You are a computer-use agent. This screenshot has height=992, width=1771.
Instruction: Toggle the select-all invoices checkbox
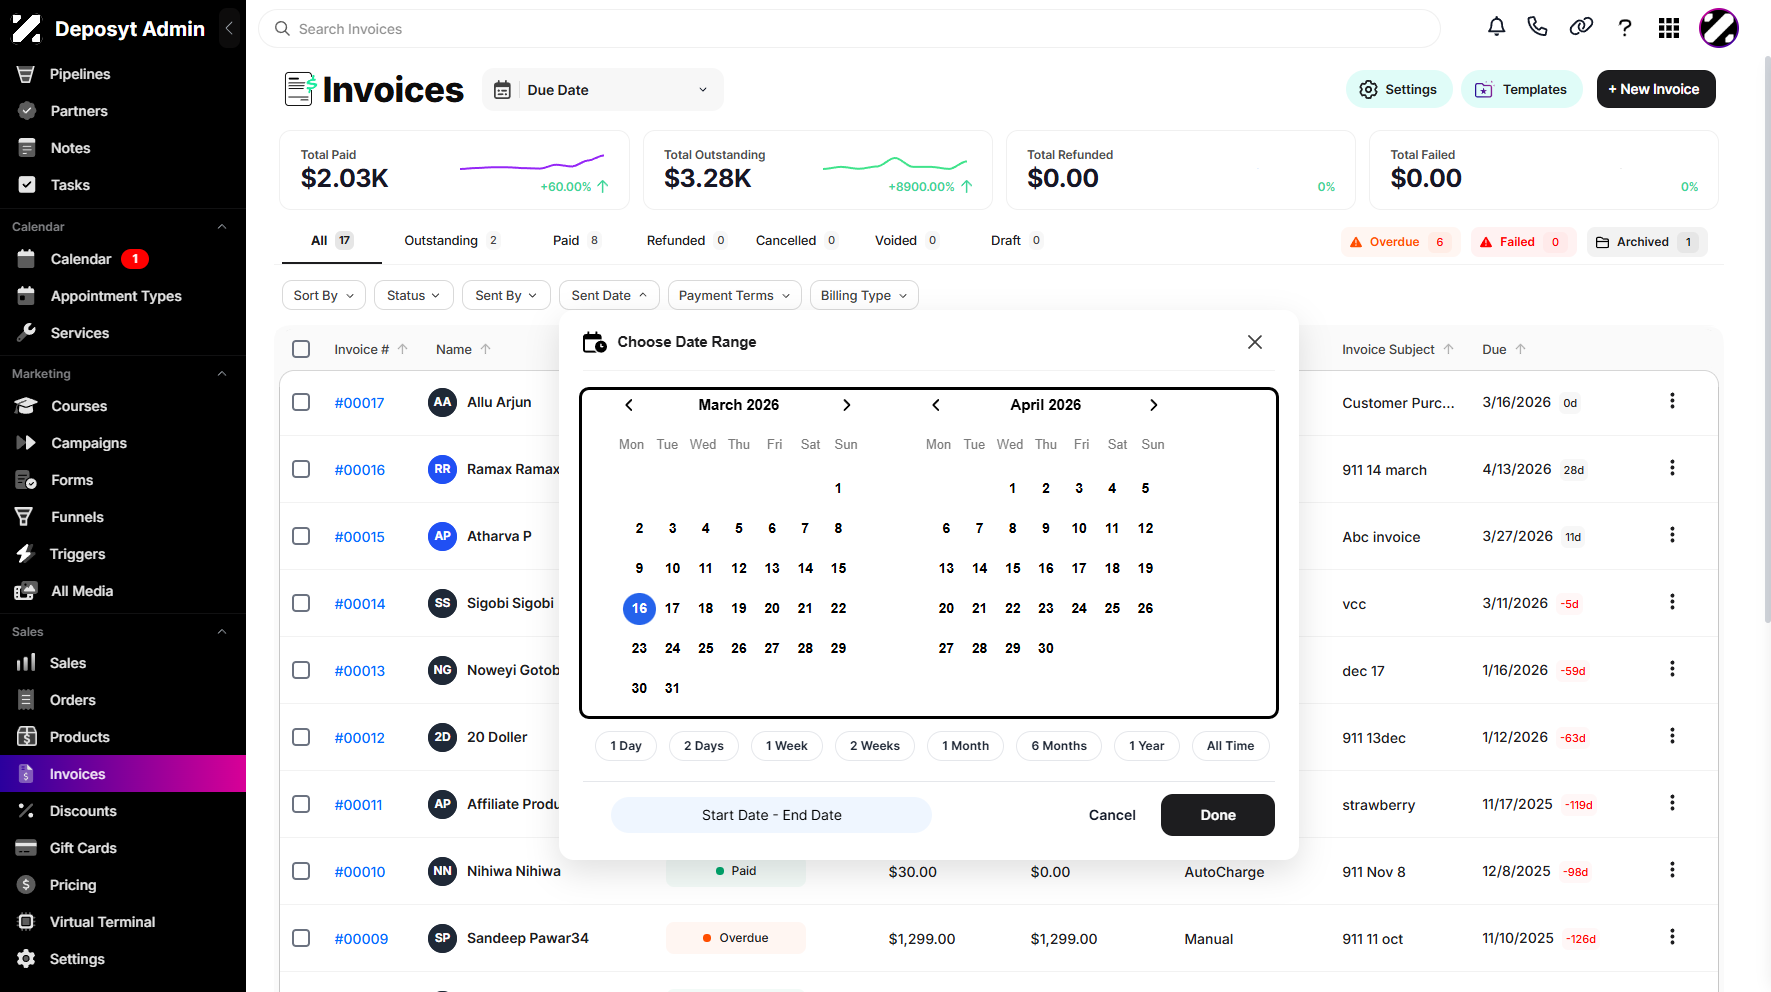[301, 349]
